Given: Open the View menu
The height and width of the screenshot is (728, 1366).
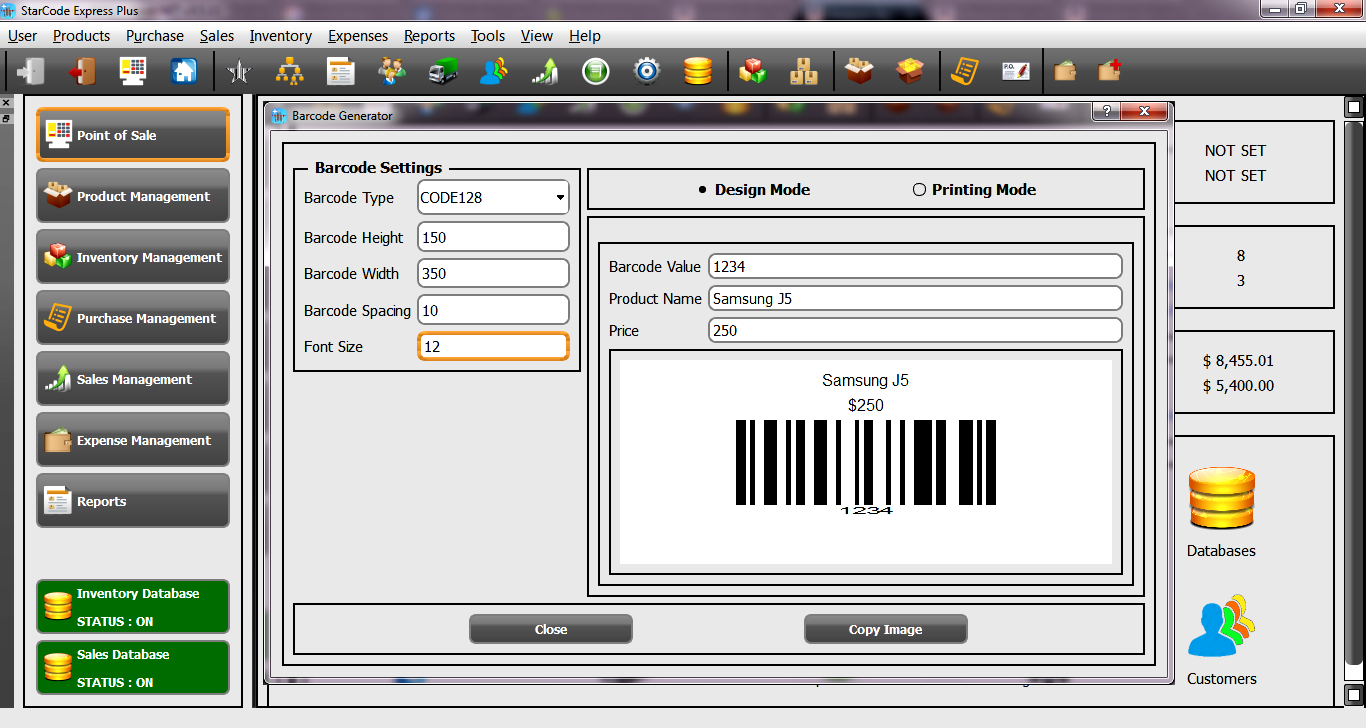Looking at the screenshot, I should [x=536, y=36].
